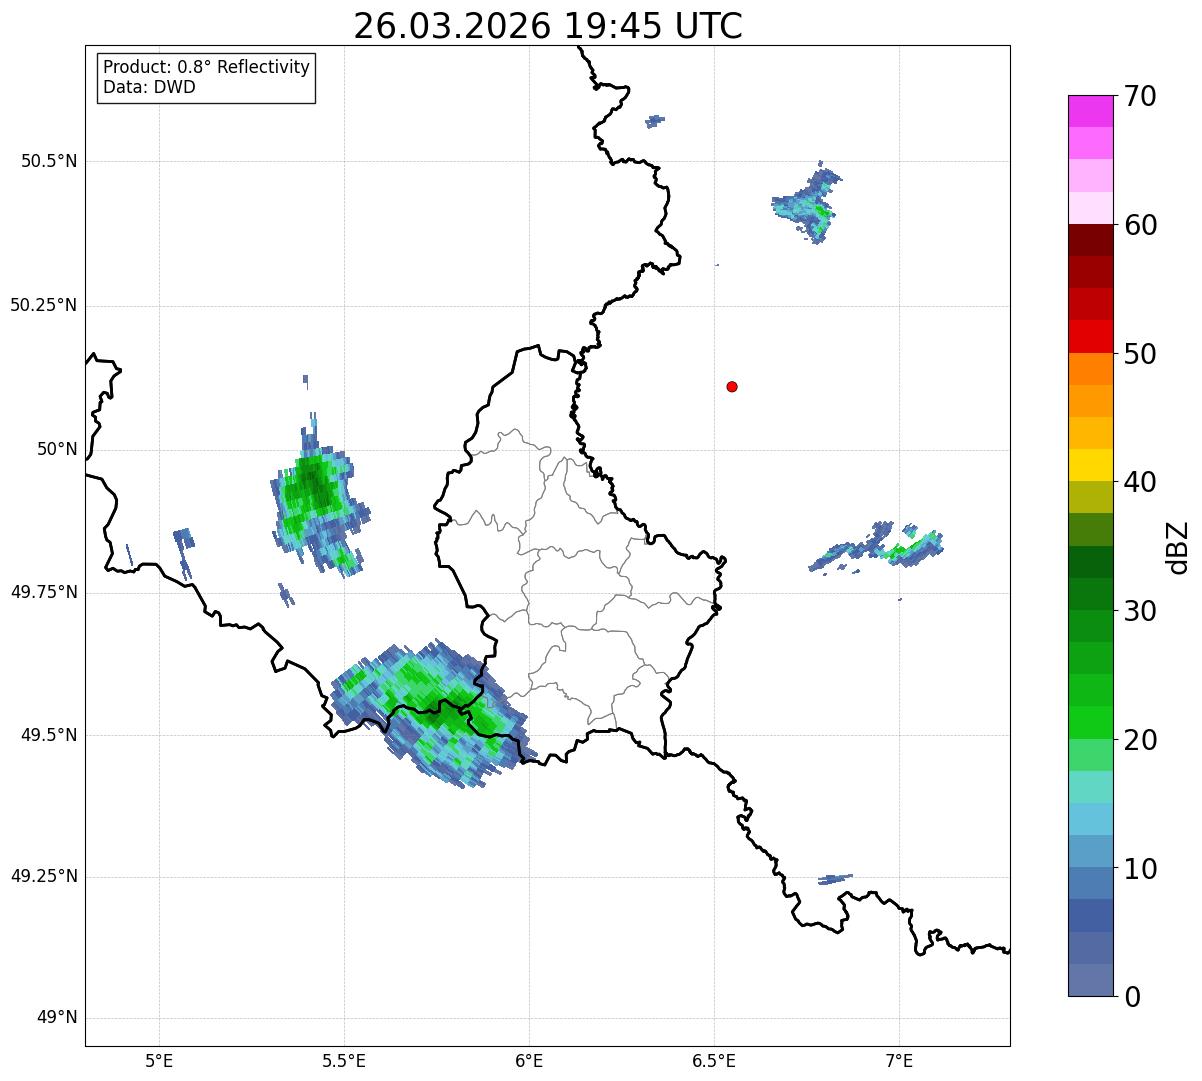Image resolution: width=1202 pixels, height=1081 pixels.
Task: Click the red location marker dot
Action: (x=732, y=386)
